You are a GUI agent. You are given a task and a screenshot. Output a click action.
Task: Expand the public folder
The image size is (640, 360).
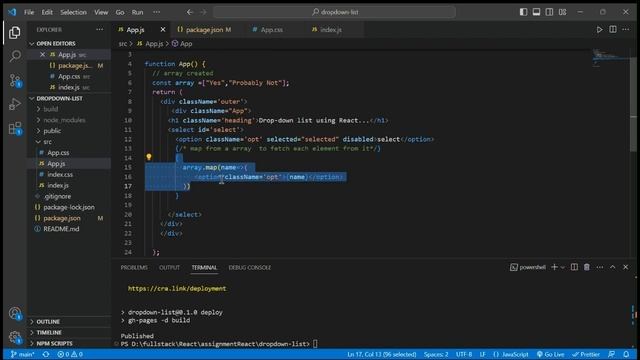pyautogui.click(x=52, y=131)
